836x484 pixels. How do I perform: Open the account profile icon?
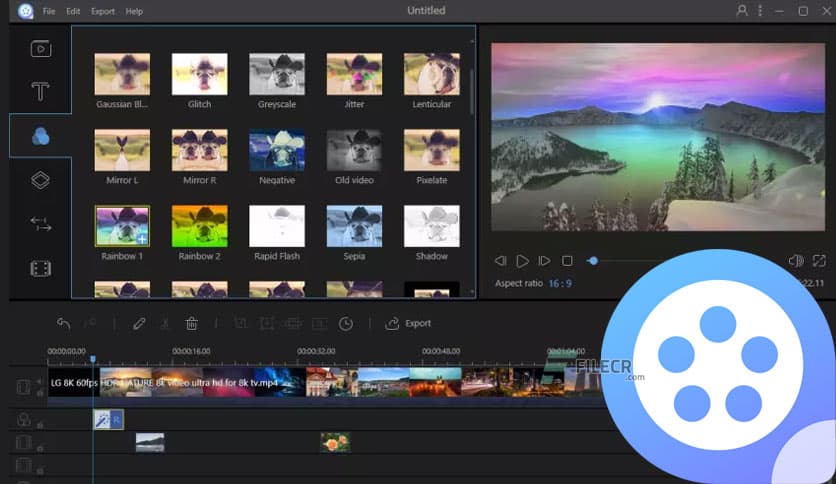pyautogui.click(x=742, y=10)
